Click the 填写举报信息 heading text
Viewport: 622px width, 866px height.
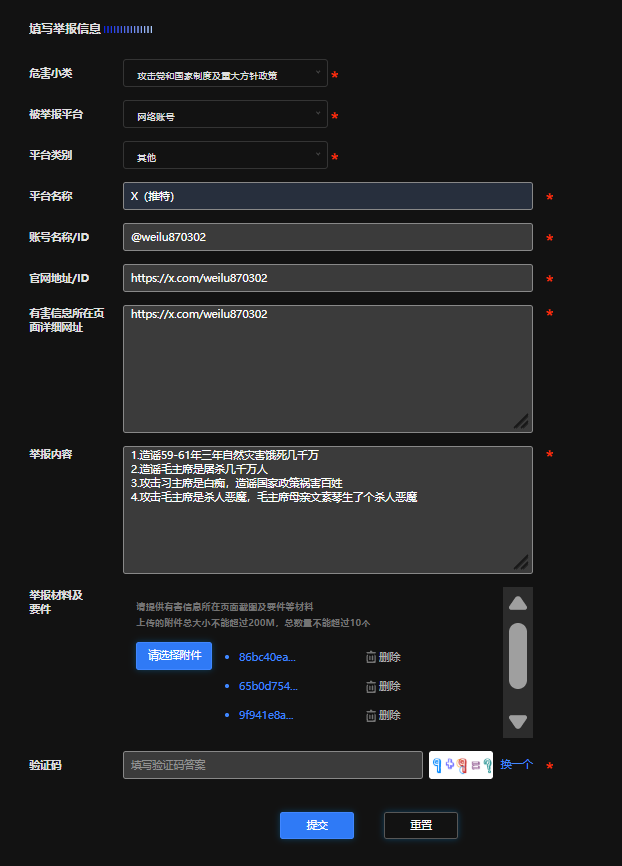[x=65, y=29]
